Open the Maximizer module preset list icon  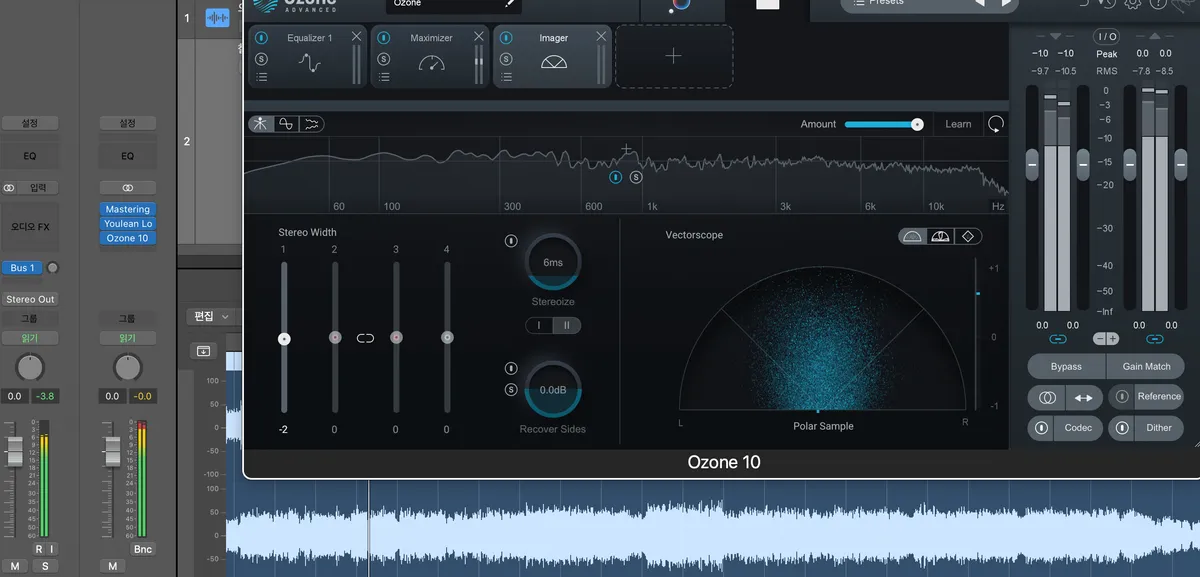tap(383, 76)
